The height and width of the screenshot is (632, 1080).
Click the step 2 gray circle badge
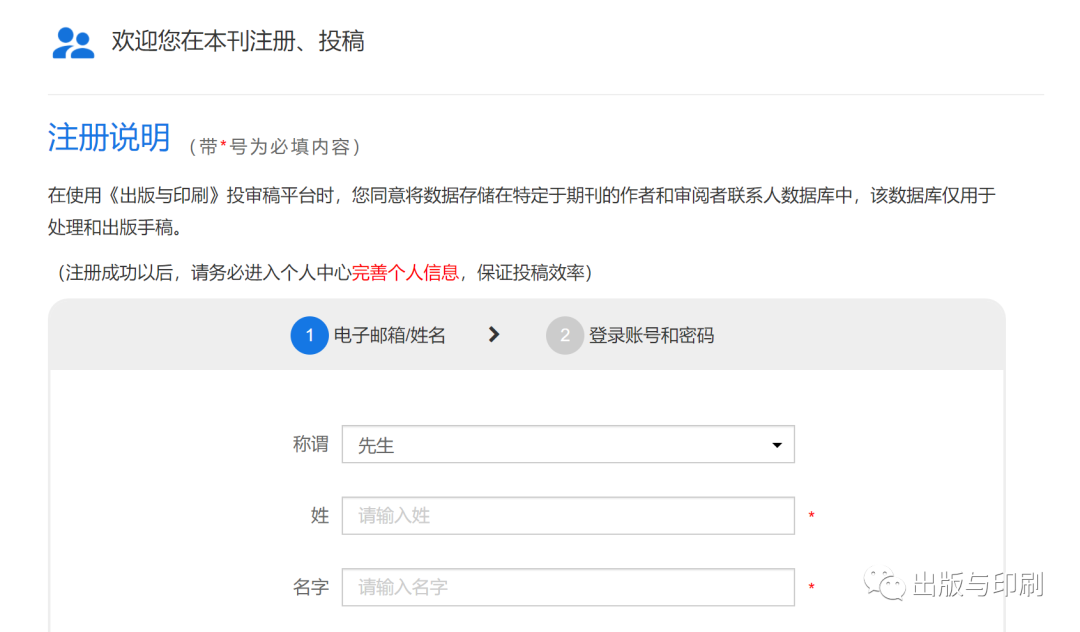(x=565, y=335)
